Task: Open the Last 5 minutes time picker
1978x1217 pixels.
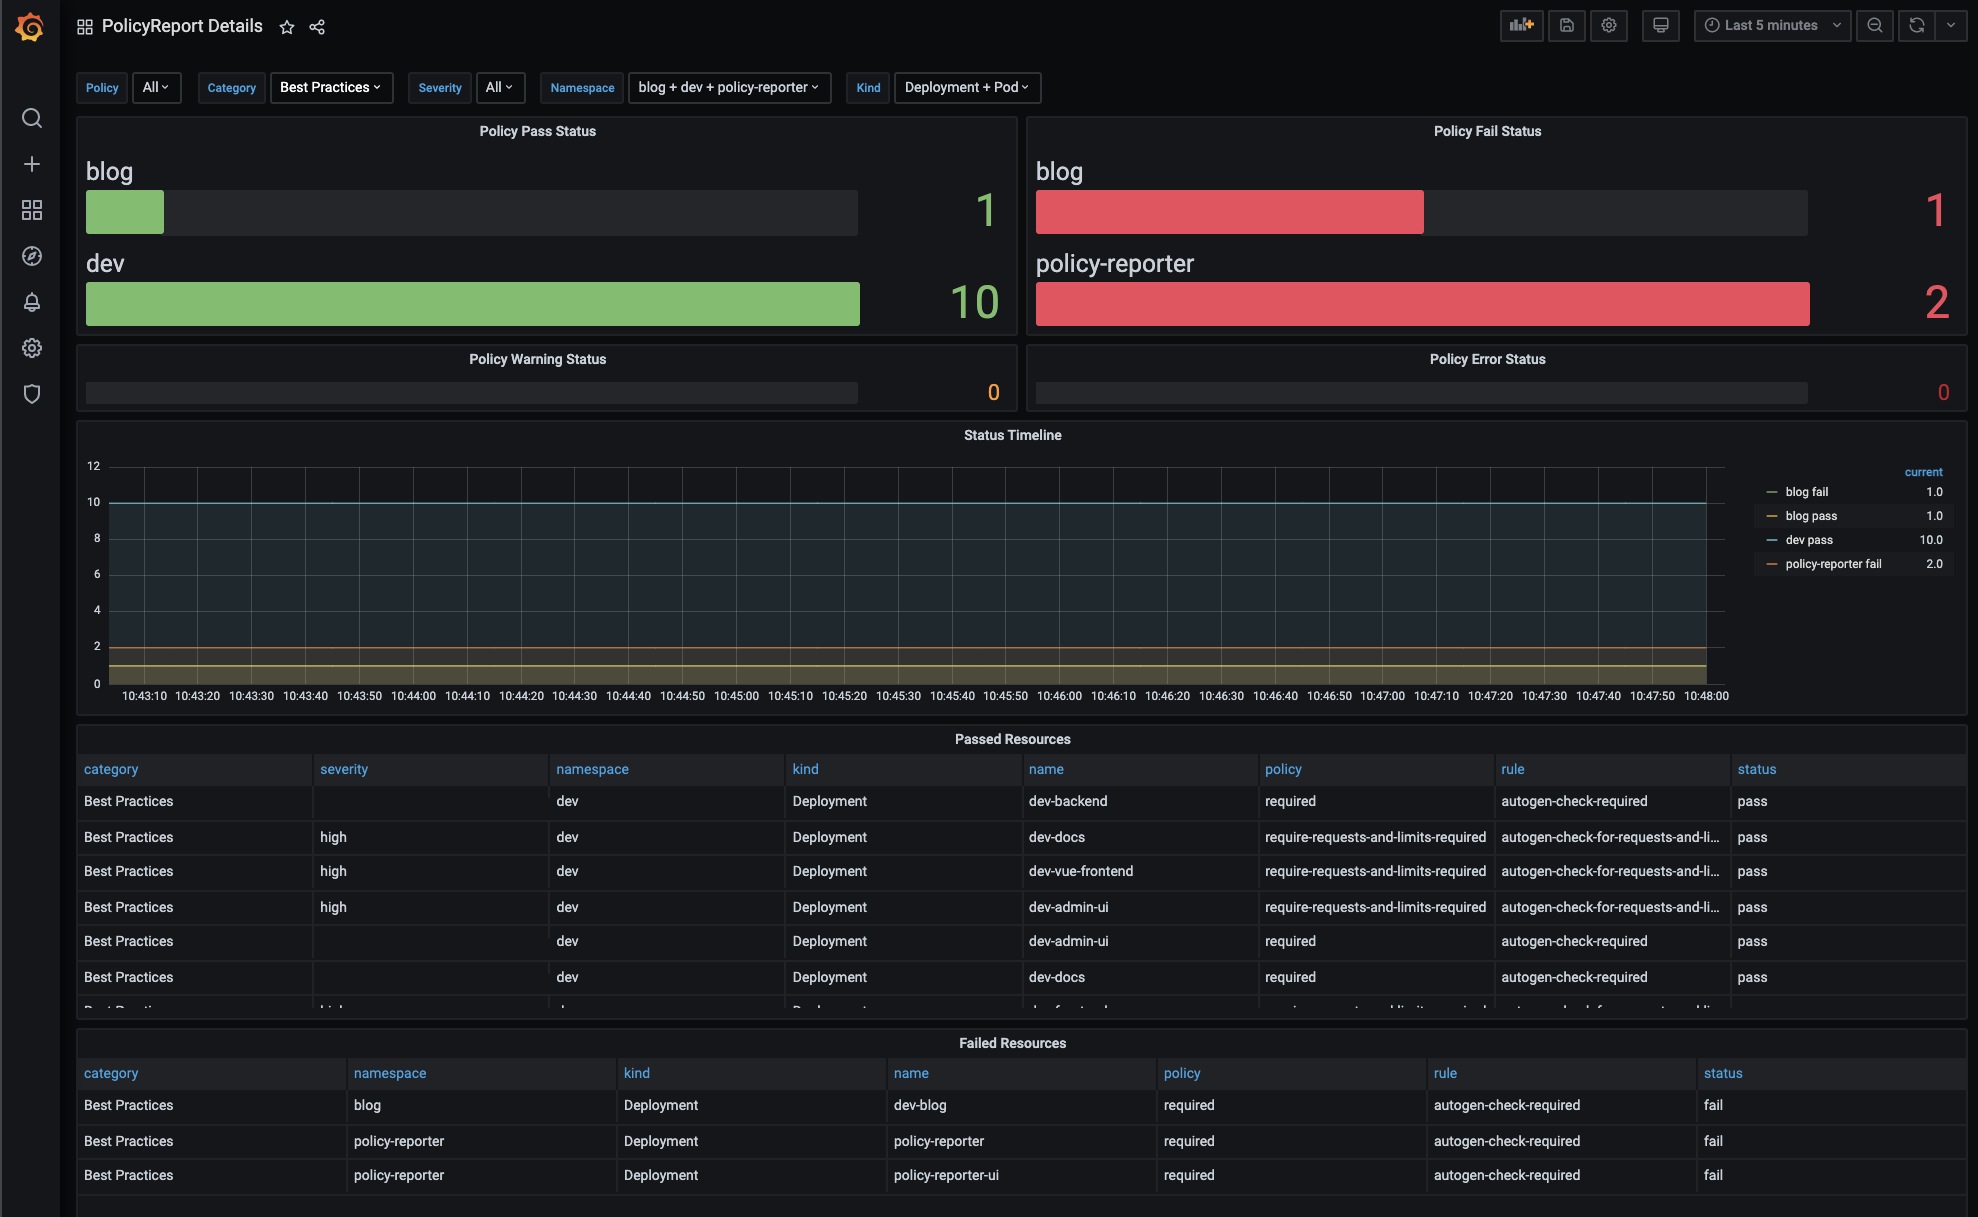Action: tap(1772, 26)
